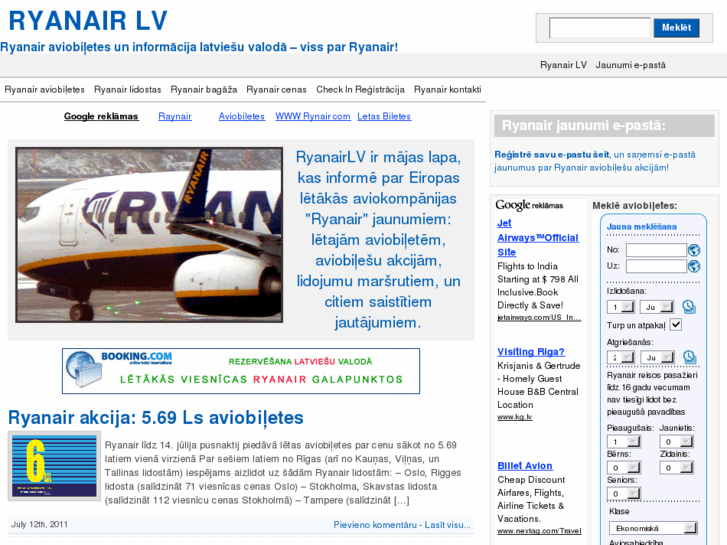Open the Izlidošana departure date calendar icon
This screenshot has width=727, height=545.
[x=689, y=307]
